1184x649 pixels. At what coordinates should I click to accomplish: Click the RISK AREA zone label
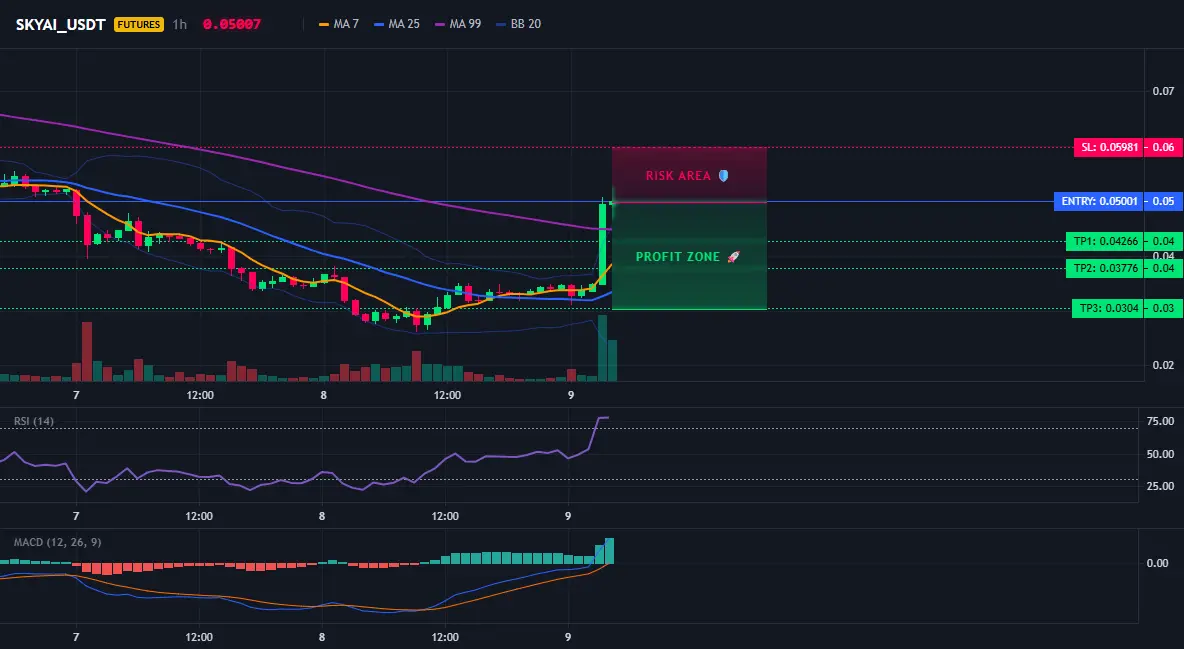tap(678, 176)
